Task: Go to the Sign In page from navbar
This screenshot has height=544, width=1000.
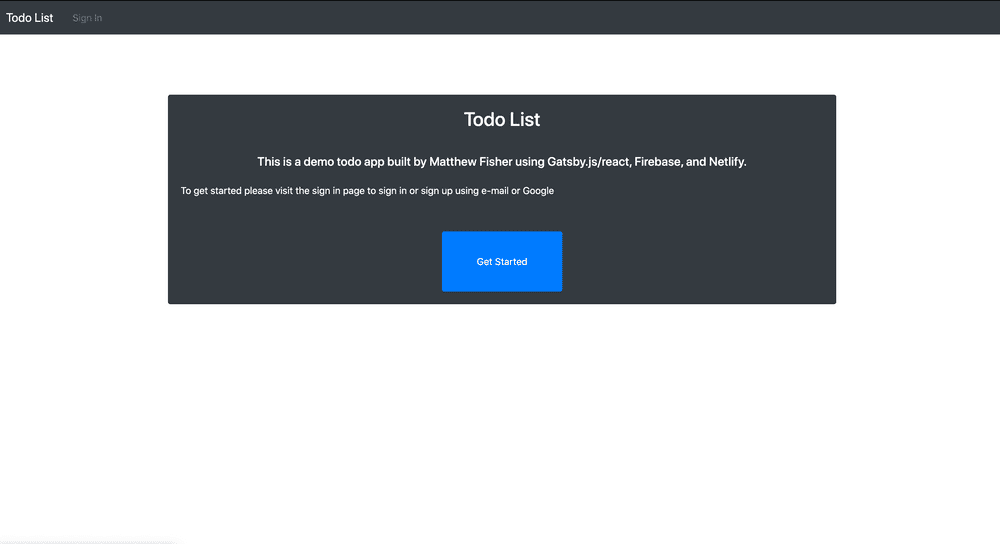Action: click(87, 18)
